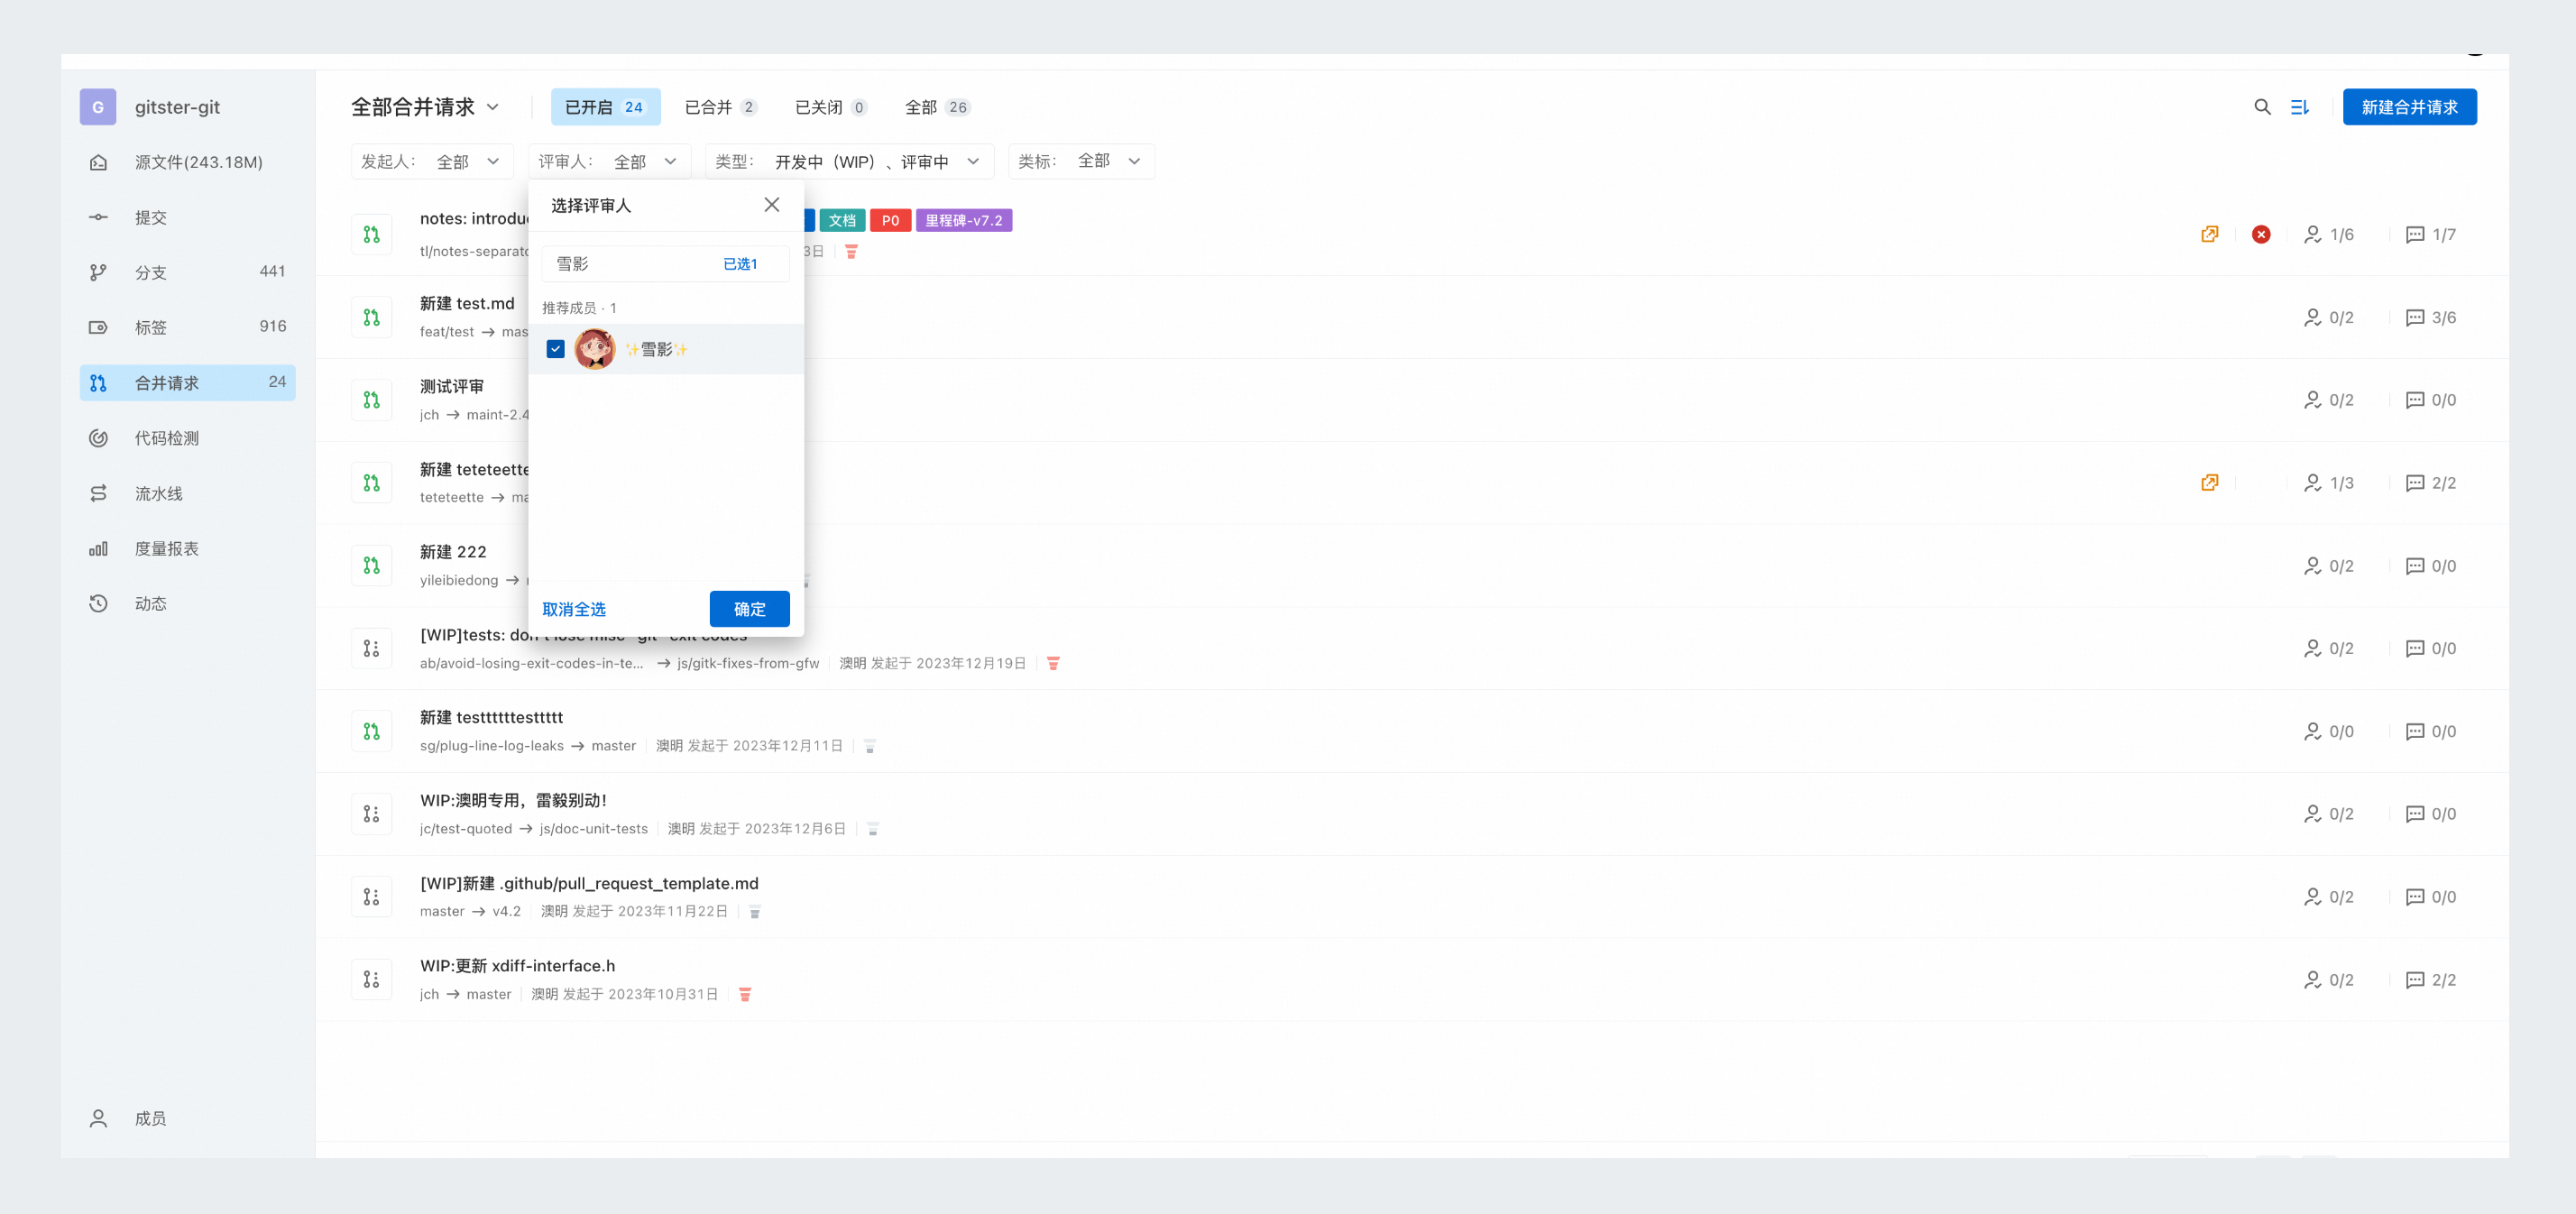Open WIP:澳明专用，雷毅别动! merge request
This screenshot has width=2576, height=1214.
514,800
